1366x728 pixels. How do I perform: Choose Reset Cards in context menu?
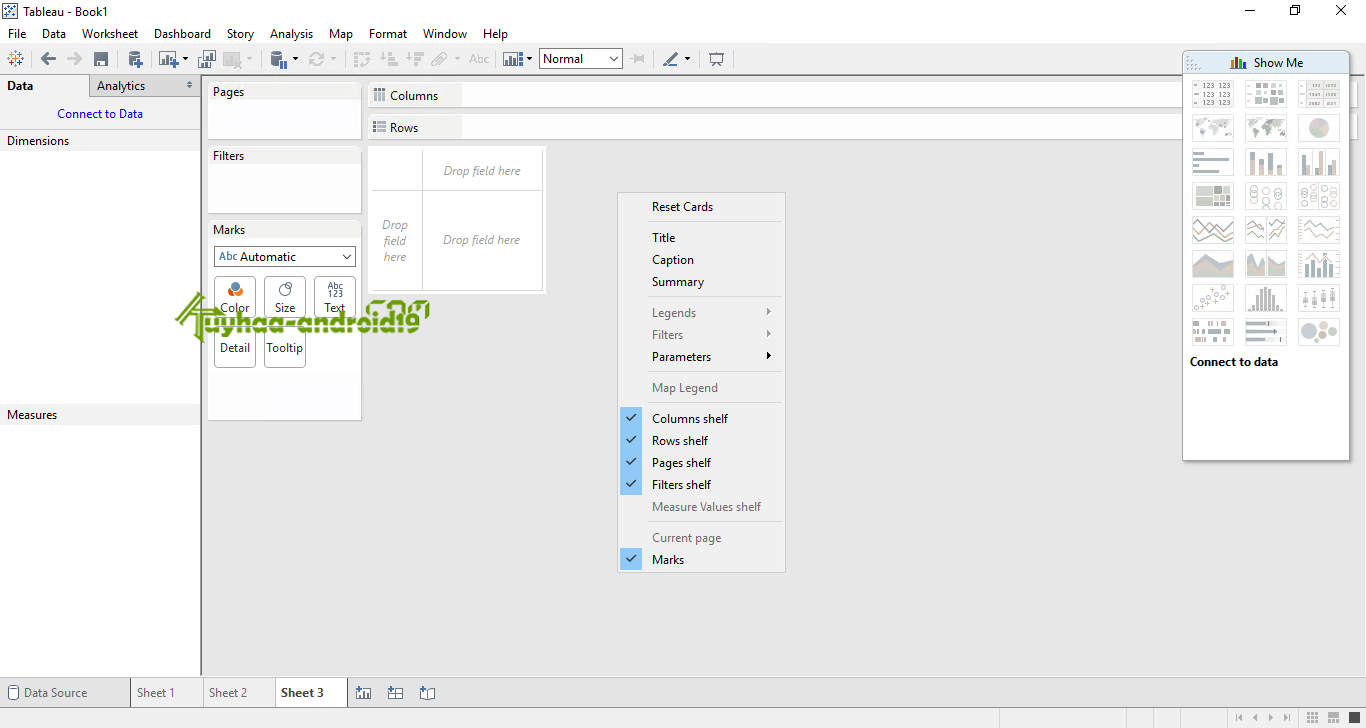tap(683, 206)
